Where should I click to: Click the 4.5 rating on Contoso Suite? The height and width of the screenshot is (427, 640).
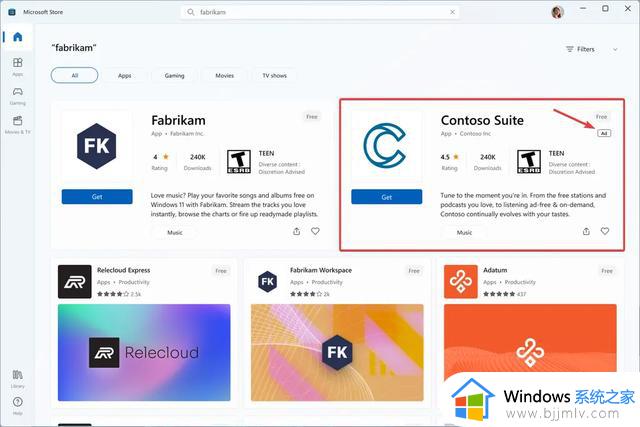click(x=449, y=157)
